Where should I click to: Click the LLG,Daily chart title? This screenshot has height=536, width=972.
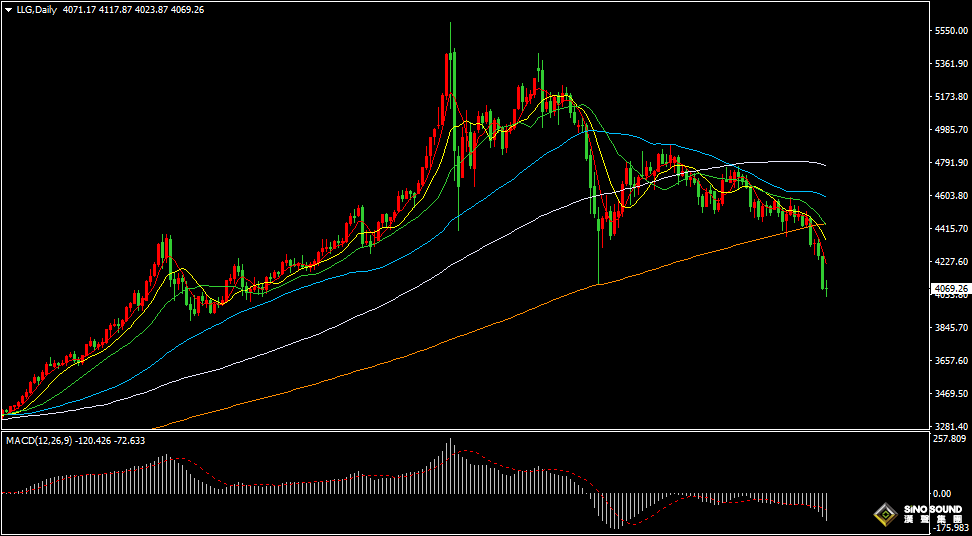pos(36,10)
